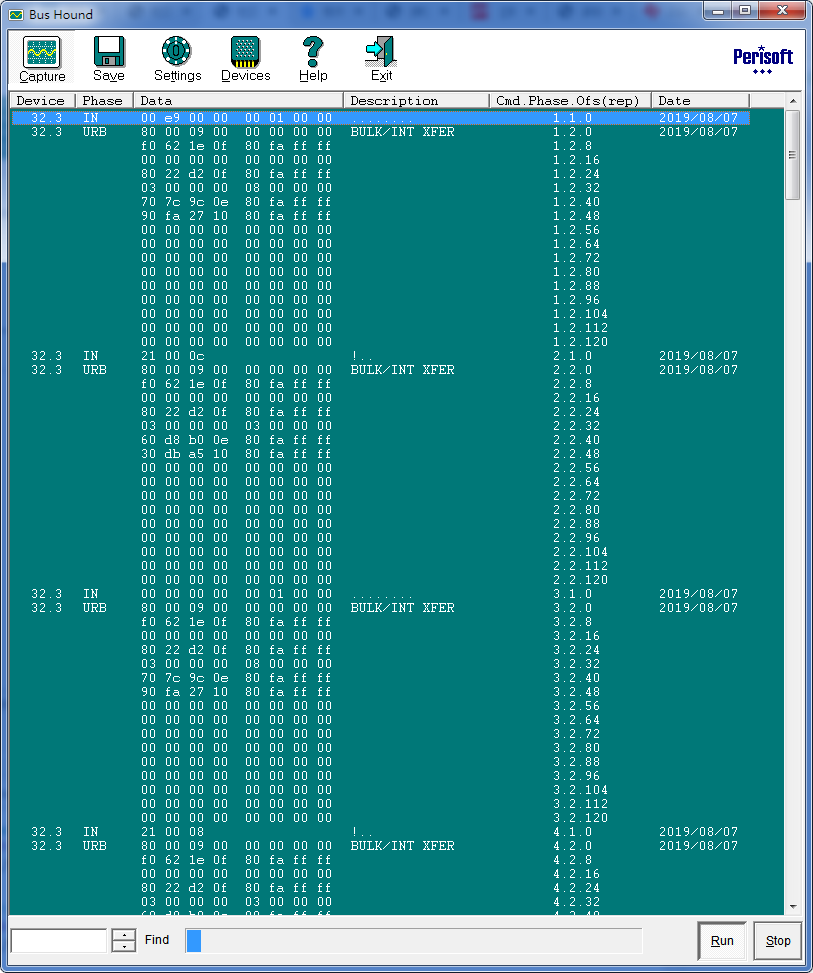813x973 pixels.
Task: Click the Find stepper up arrow
Action: tap(124, 935)
